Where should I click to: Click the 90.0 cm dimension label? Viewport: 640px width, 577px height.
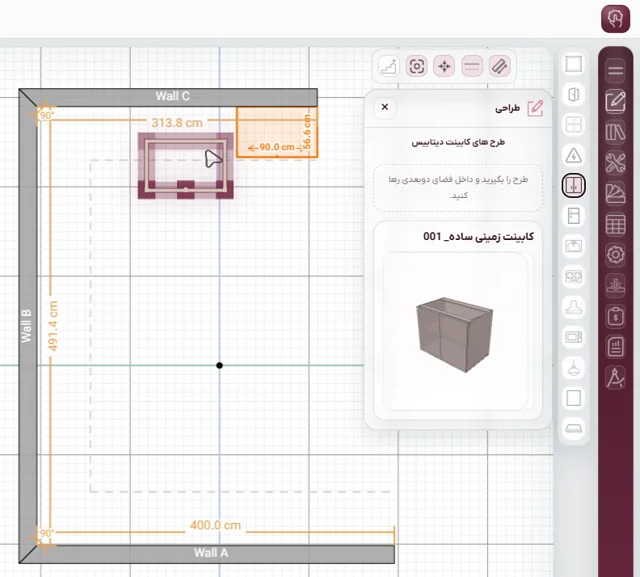(277, 147)
